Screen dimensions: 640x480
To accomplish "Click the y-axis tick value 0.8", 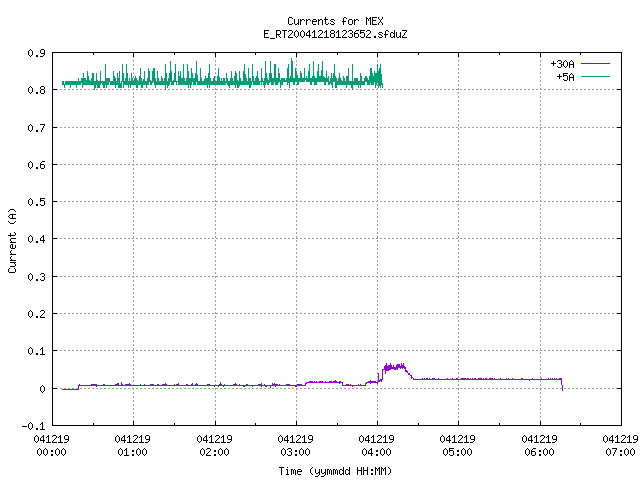I will point(36,90).
